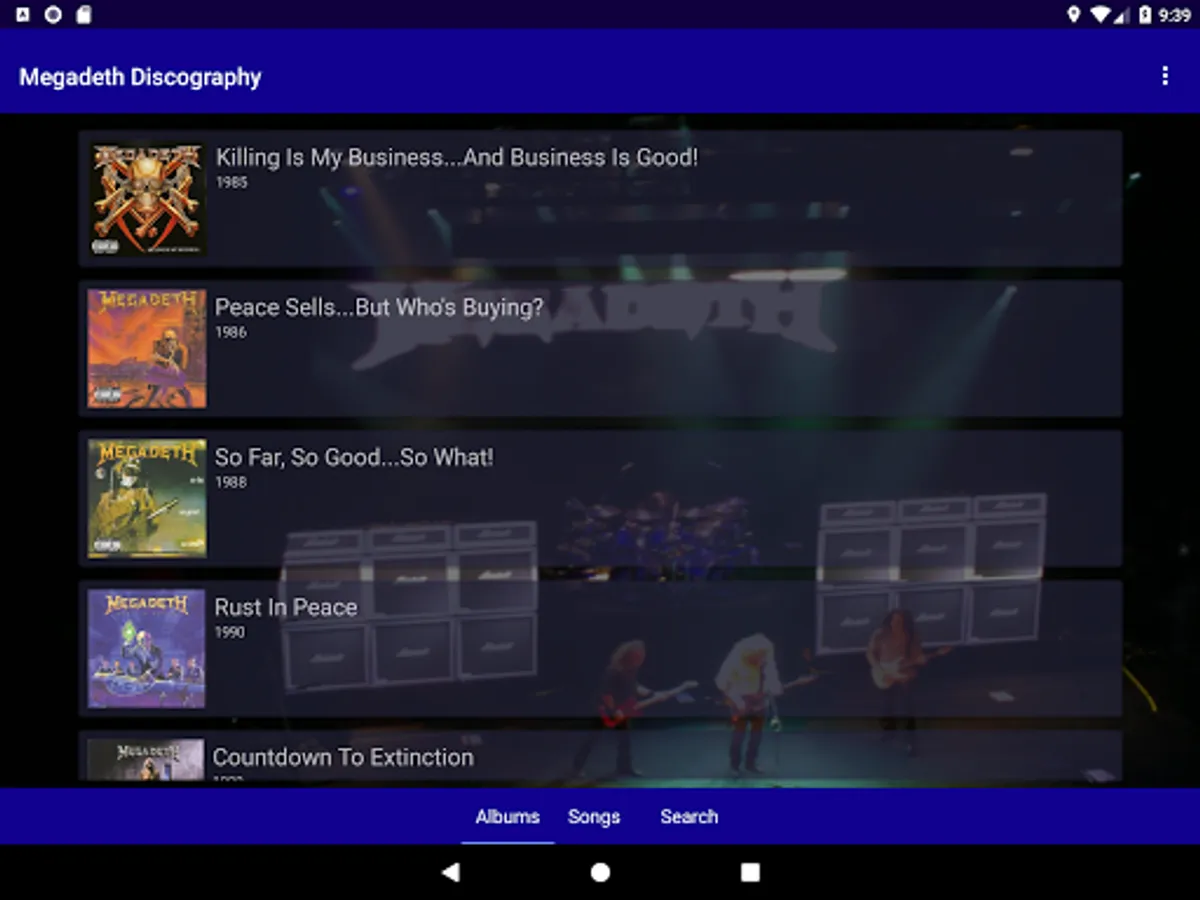Tap the 9:39 clock in status bar
Screen dimensions: 1200x900
click(x=1175, y=15)
